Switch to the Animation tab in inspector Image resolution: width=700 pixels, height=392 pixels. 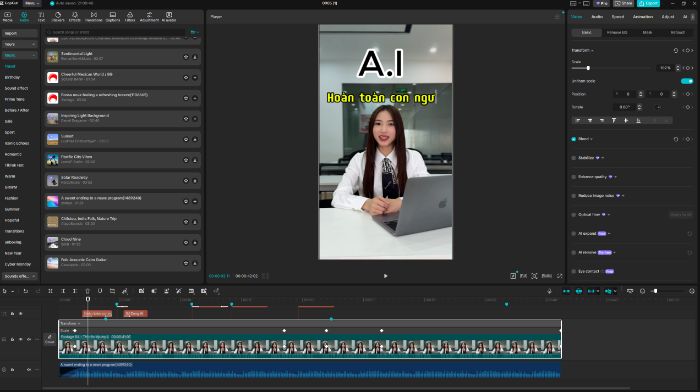pos(643,17)
